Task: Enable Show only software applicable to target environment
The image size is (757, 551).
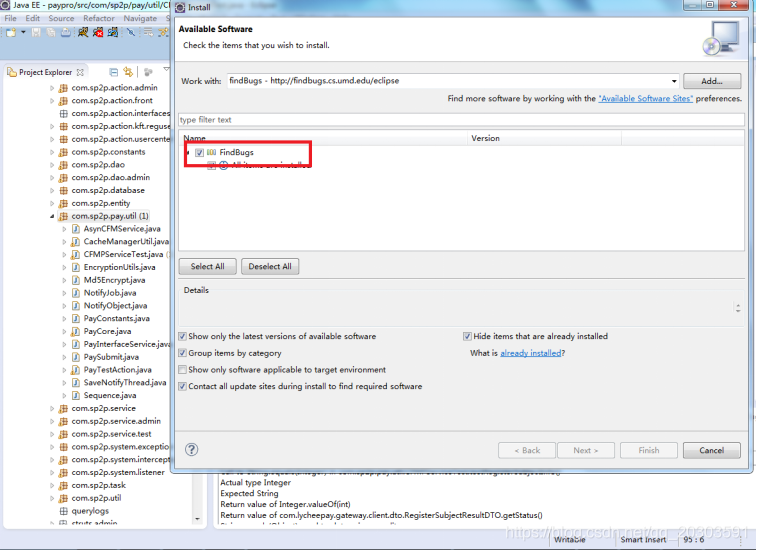Action: pyautogui.click(x=182, y=370)
